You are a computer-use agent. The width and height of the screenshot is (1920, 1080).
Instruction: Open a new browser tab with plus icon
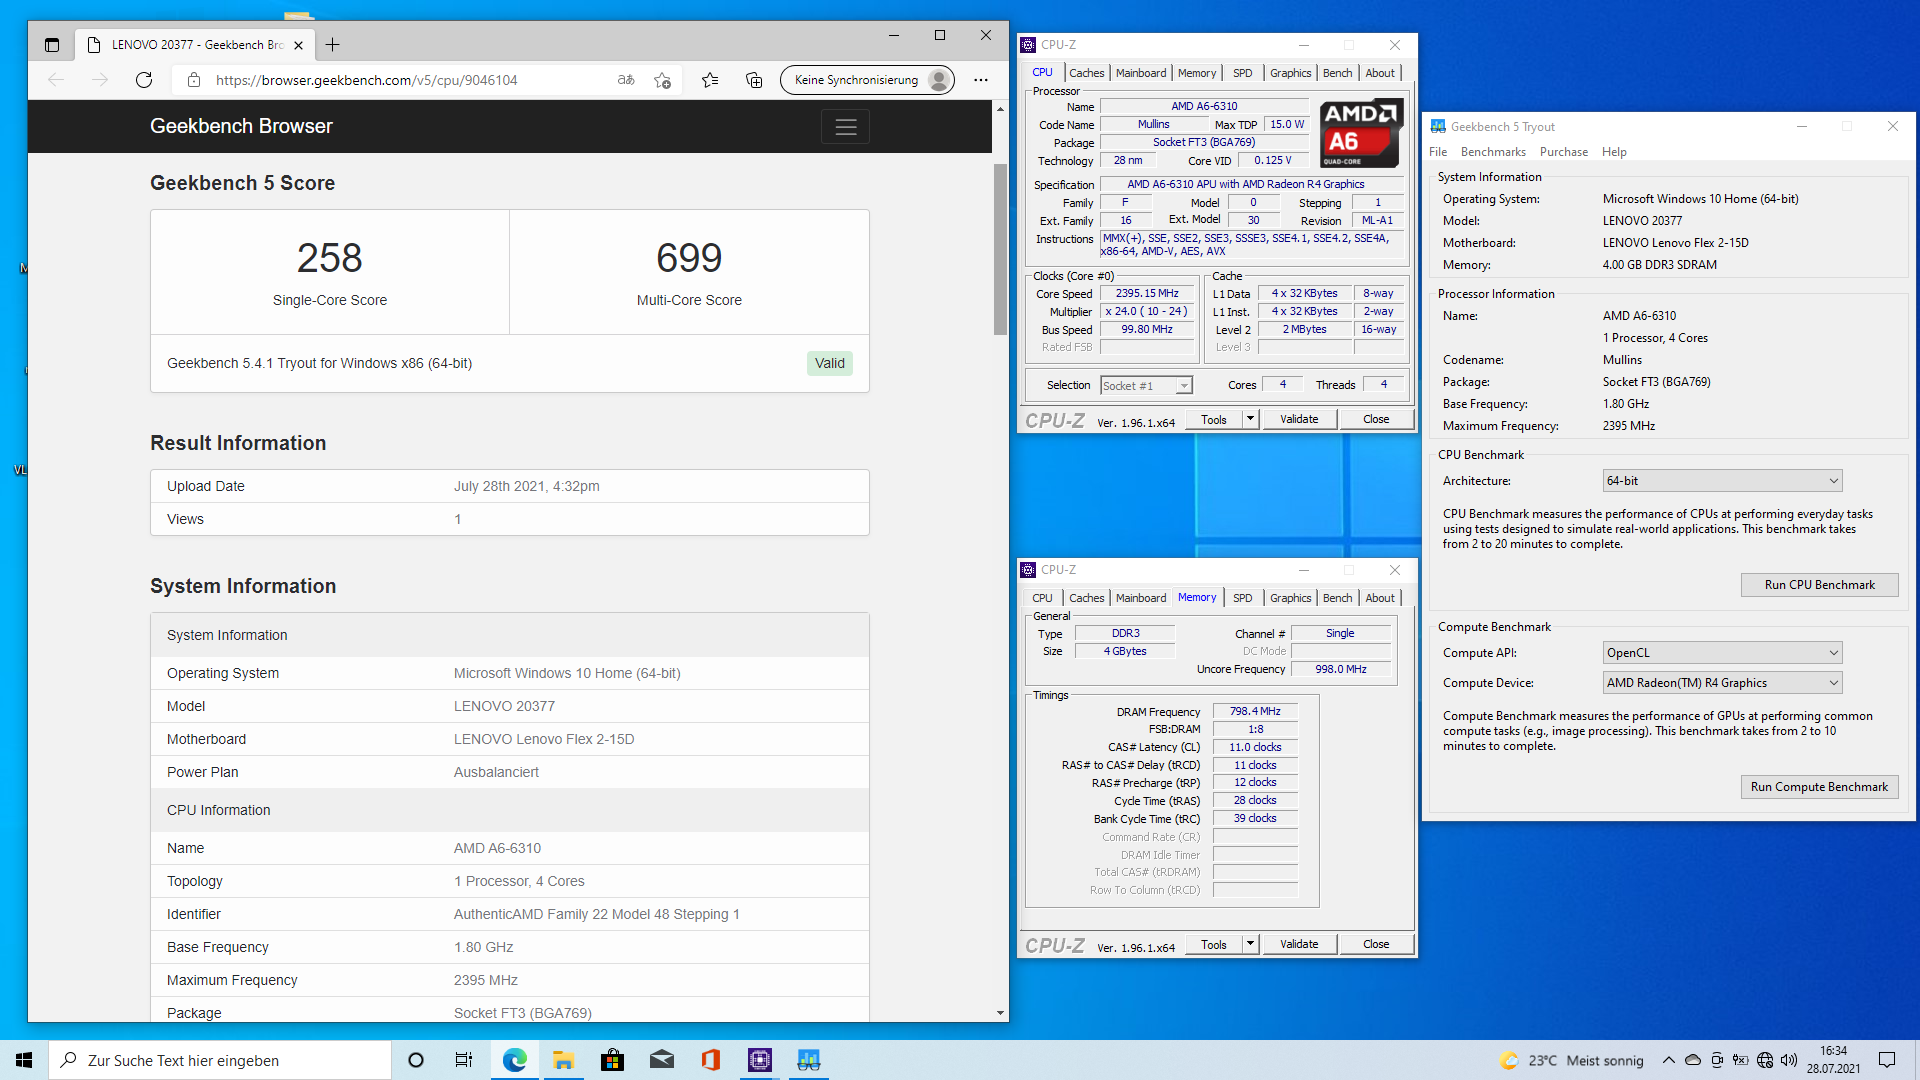(333, 45)
